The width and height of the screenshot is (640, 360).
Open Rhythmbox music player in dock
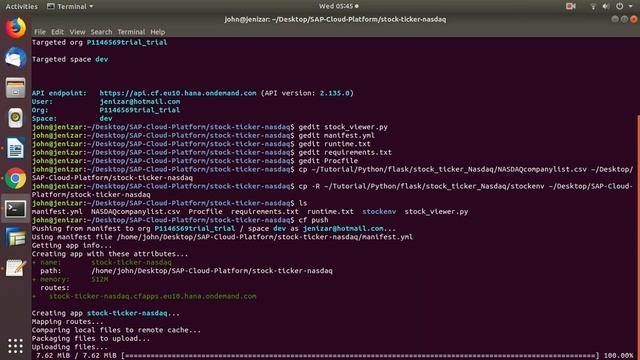(16, 118)
